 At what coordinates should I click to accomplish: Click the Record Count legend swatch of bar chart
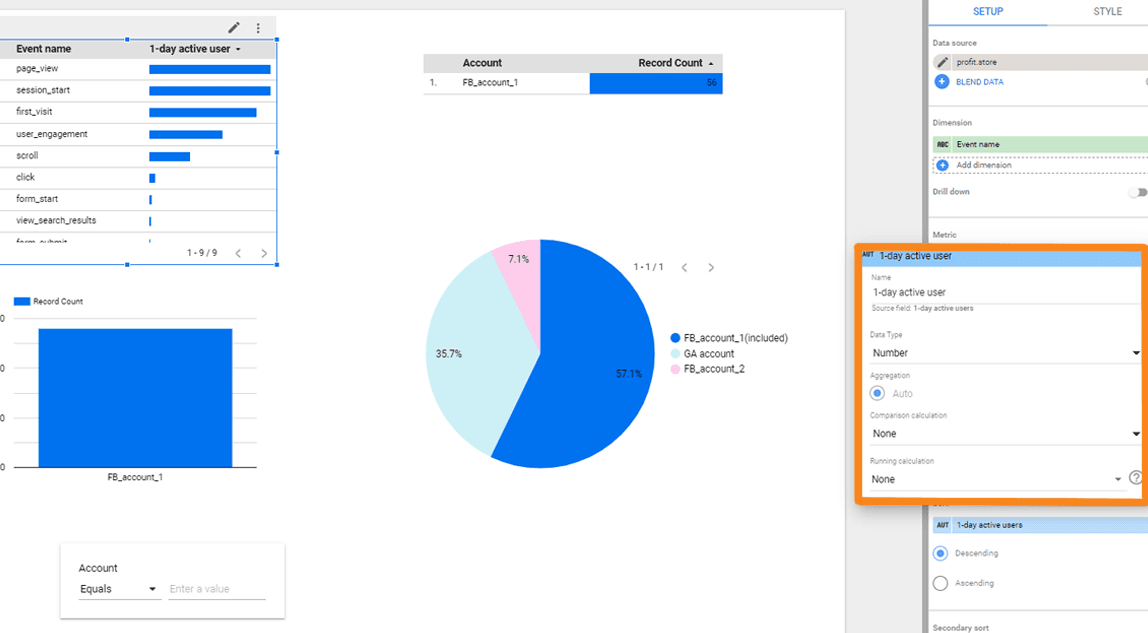(x=22, y=301)
